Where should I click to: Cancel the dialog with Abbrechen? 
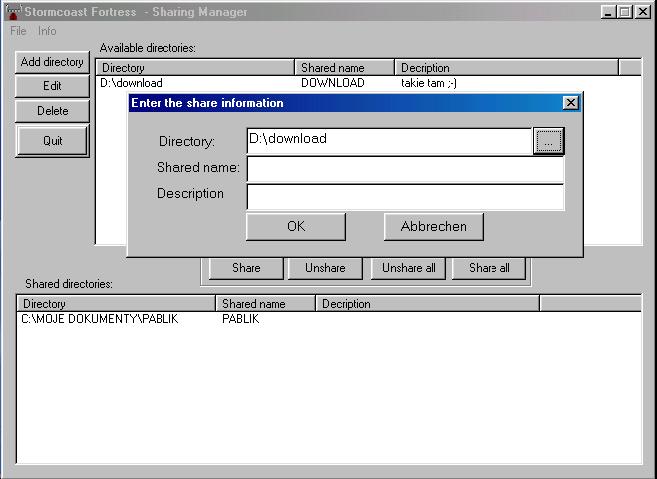[x=433, y=226]
